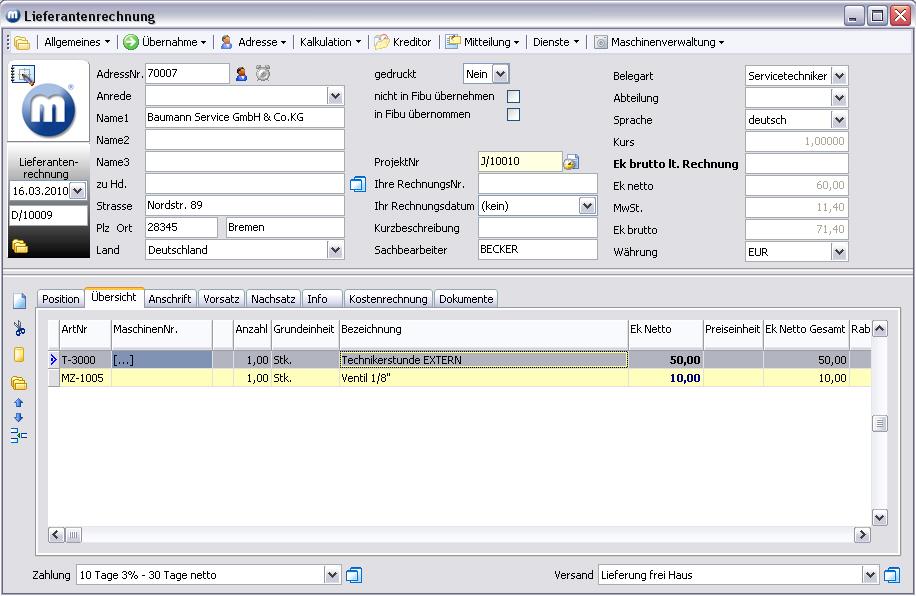Switch to the Kostenrechnung tab
916x596 pixels.
coord(389,299)
